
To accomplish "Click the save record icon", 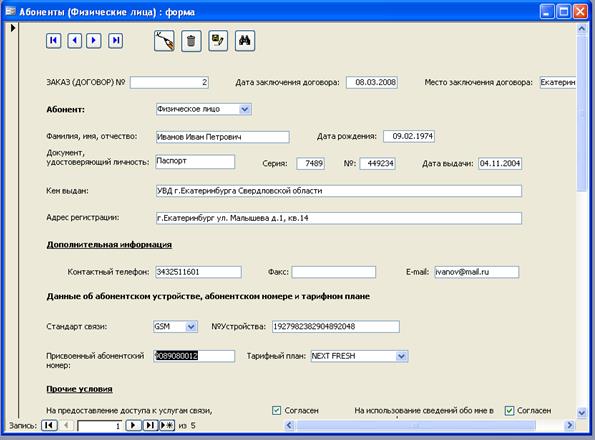I will [218, 41].
